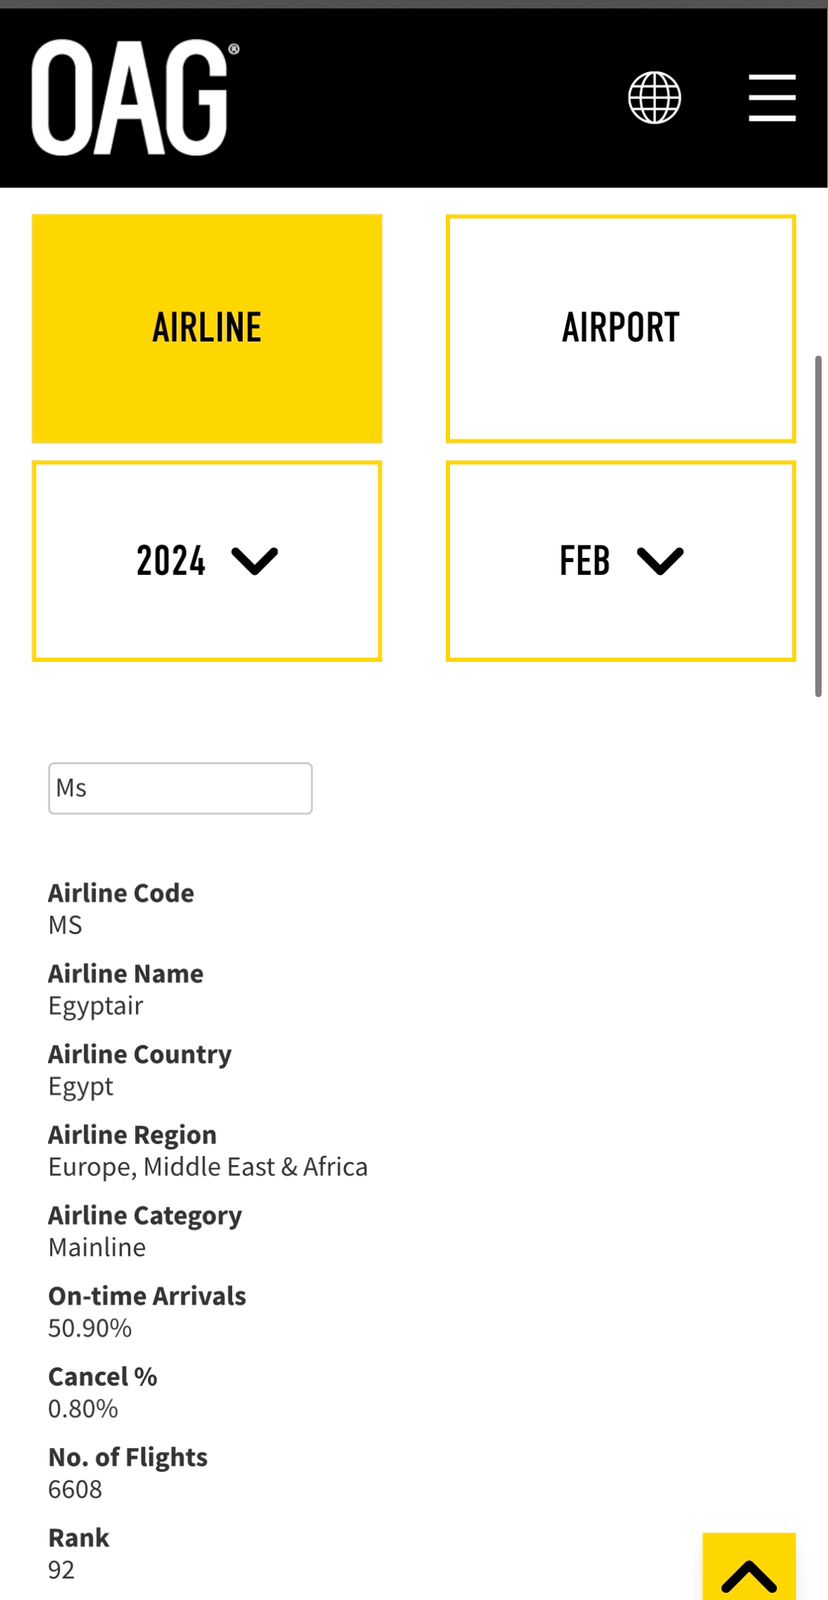Select the AIRLINE tab

point(207,328)
